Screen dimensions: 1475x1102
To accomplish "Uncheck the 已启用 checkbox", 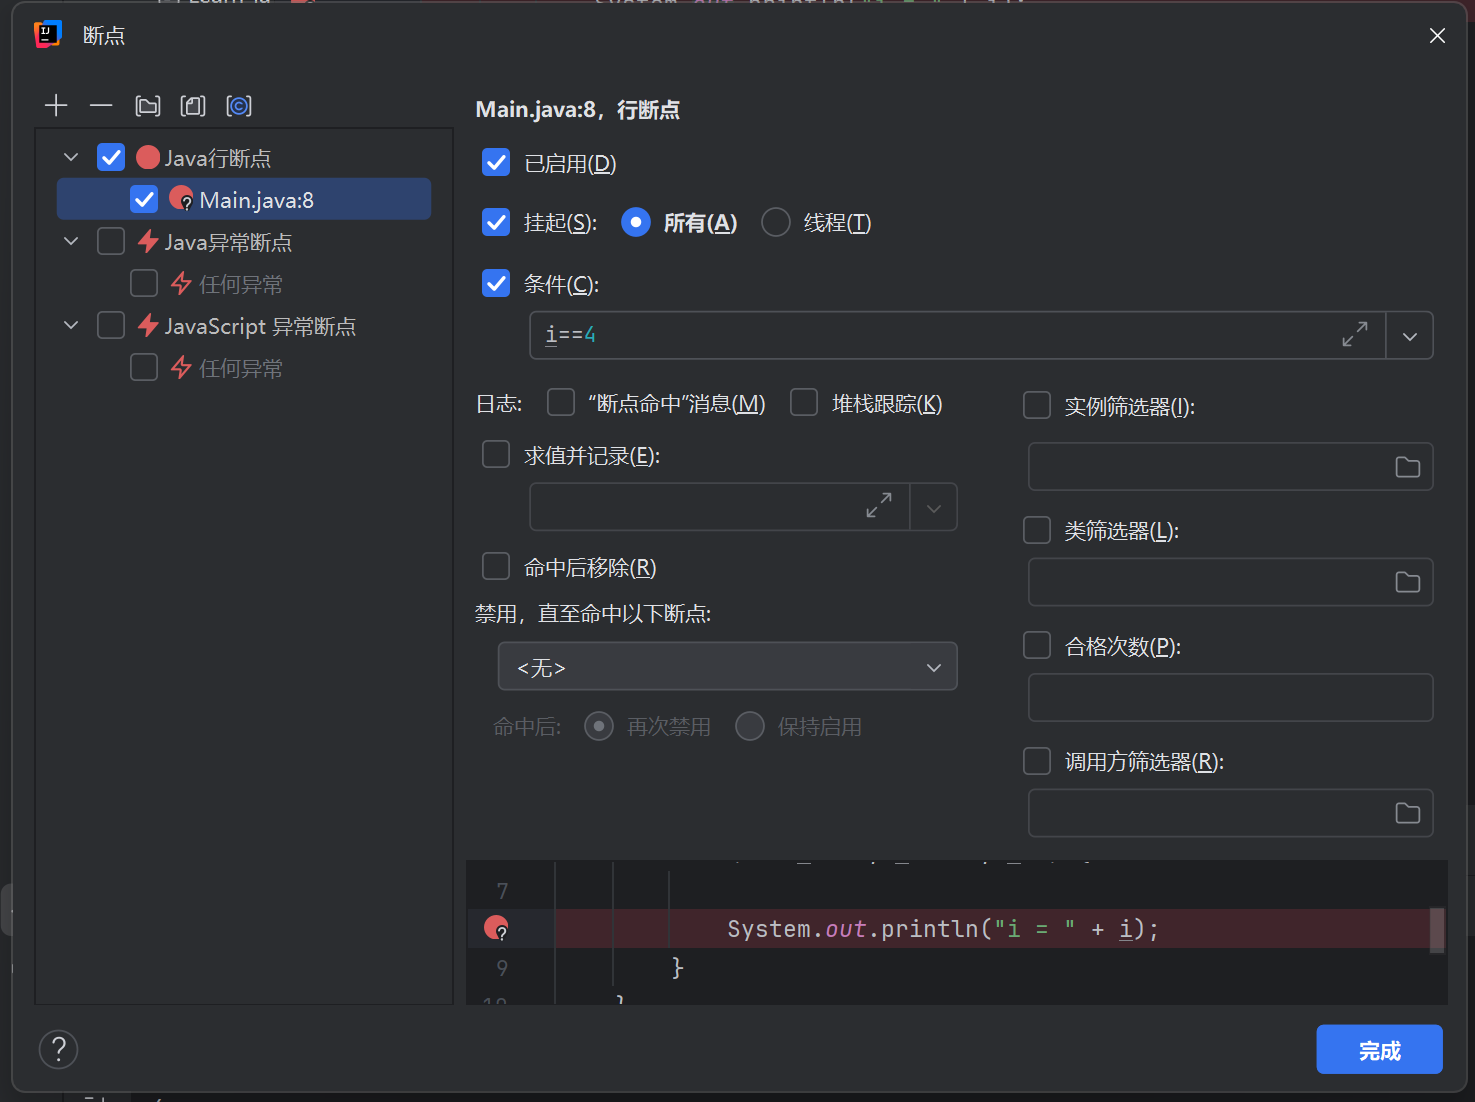I will pyautogui.click(x=495, y=162).
